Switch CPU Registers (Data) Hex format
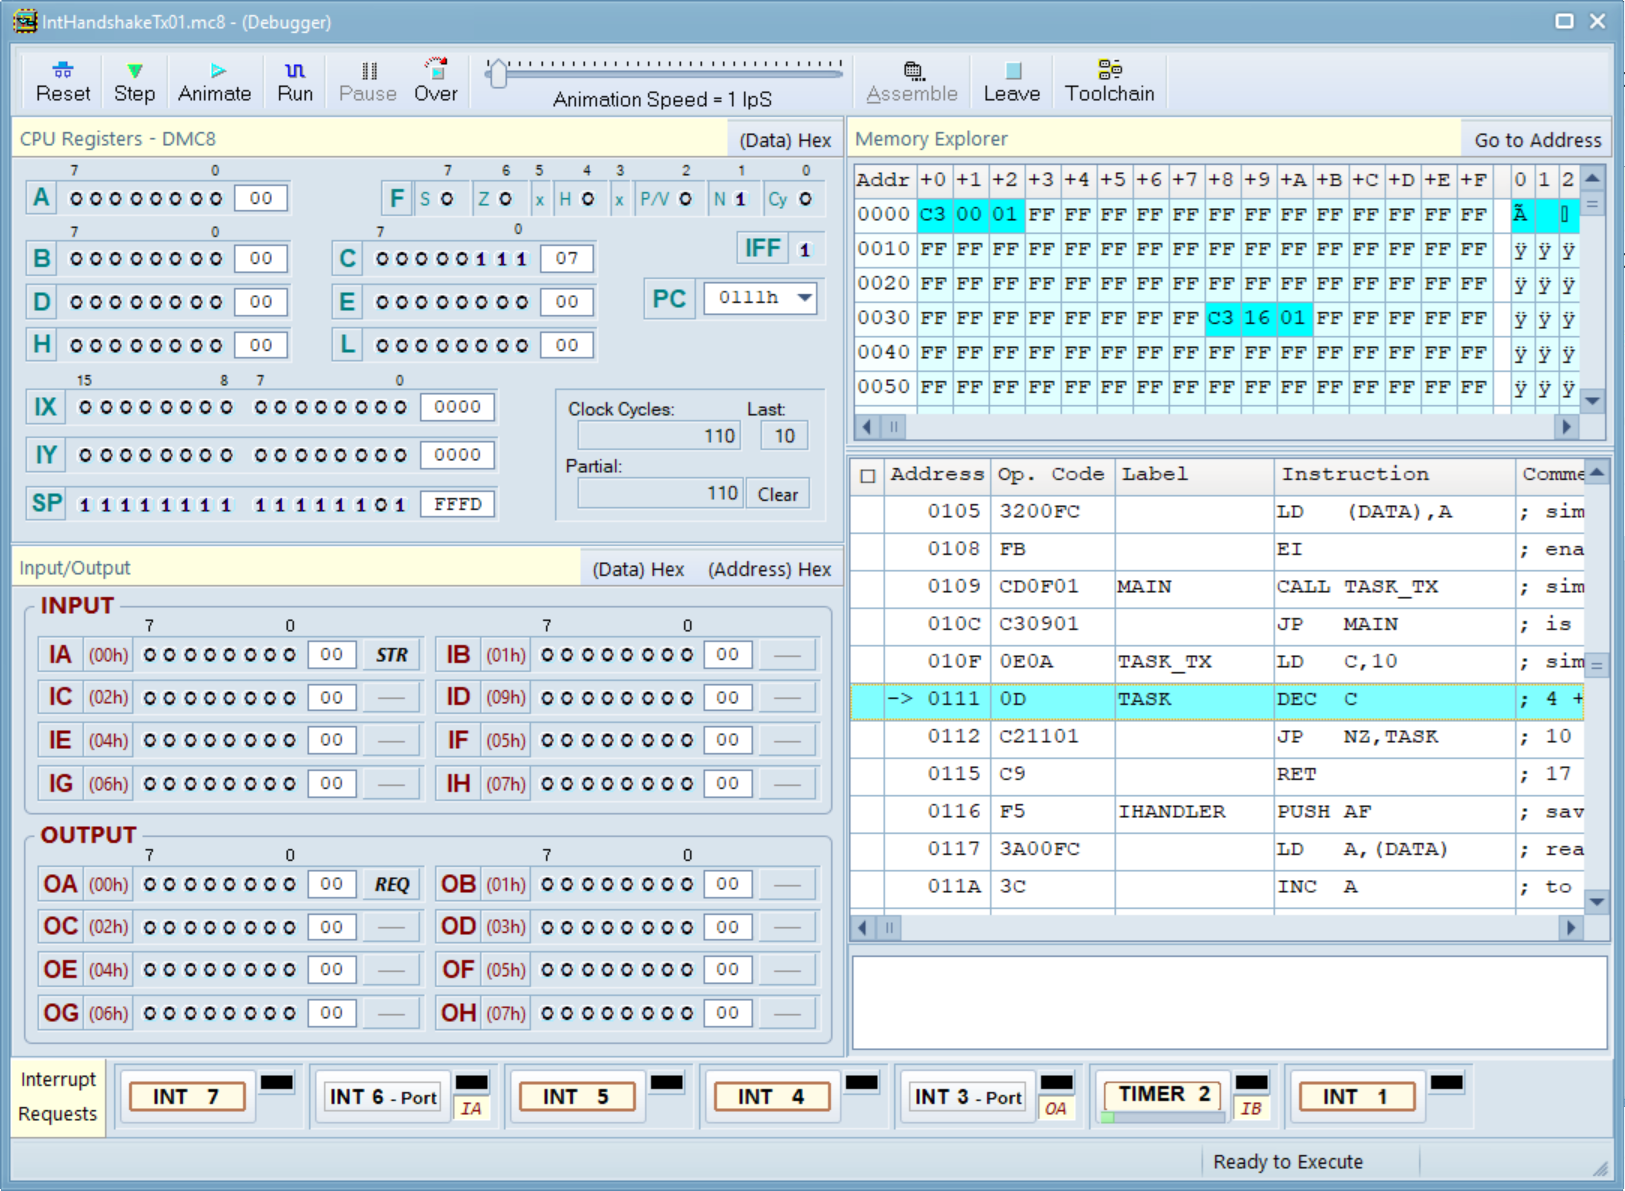The image size is (1625, 1191). (x=785, y=140)
